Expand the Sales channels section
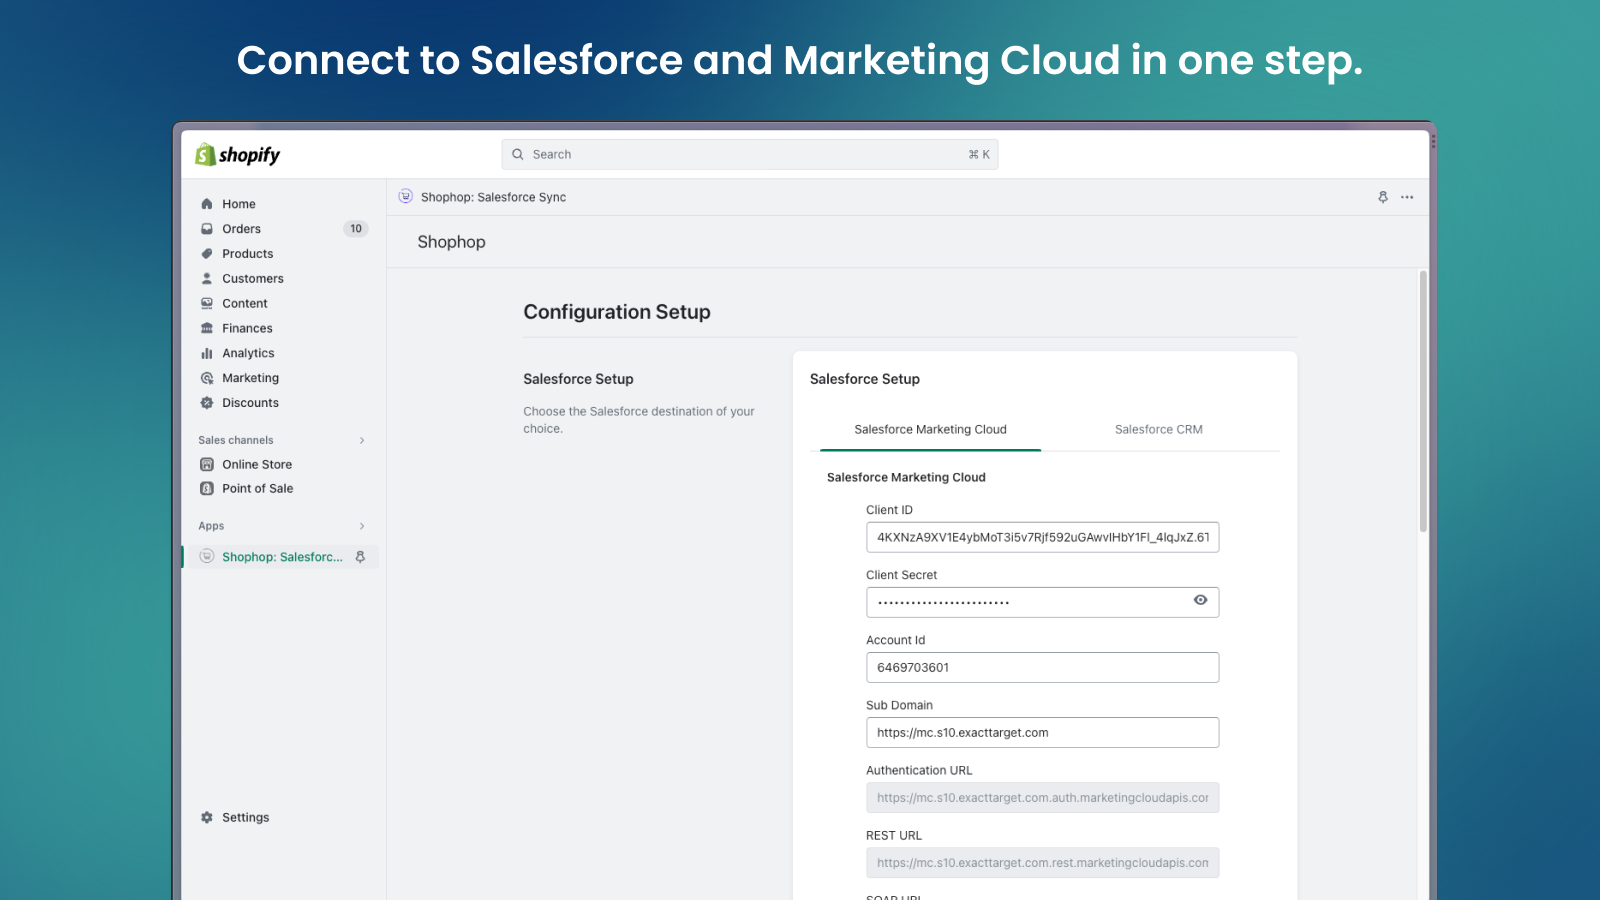 click(362, 440)
